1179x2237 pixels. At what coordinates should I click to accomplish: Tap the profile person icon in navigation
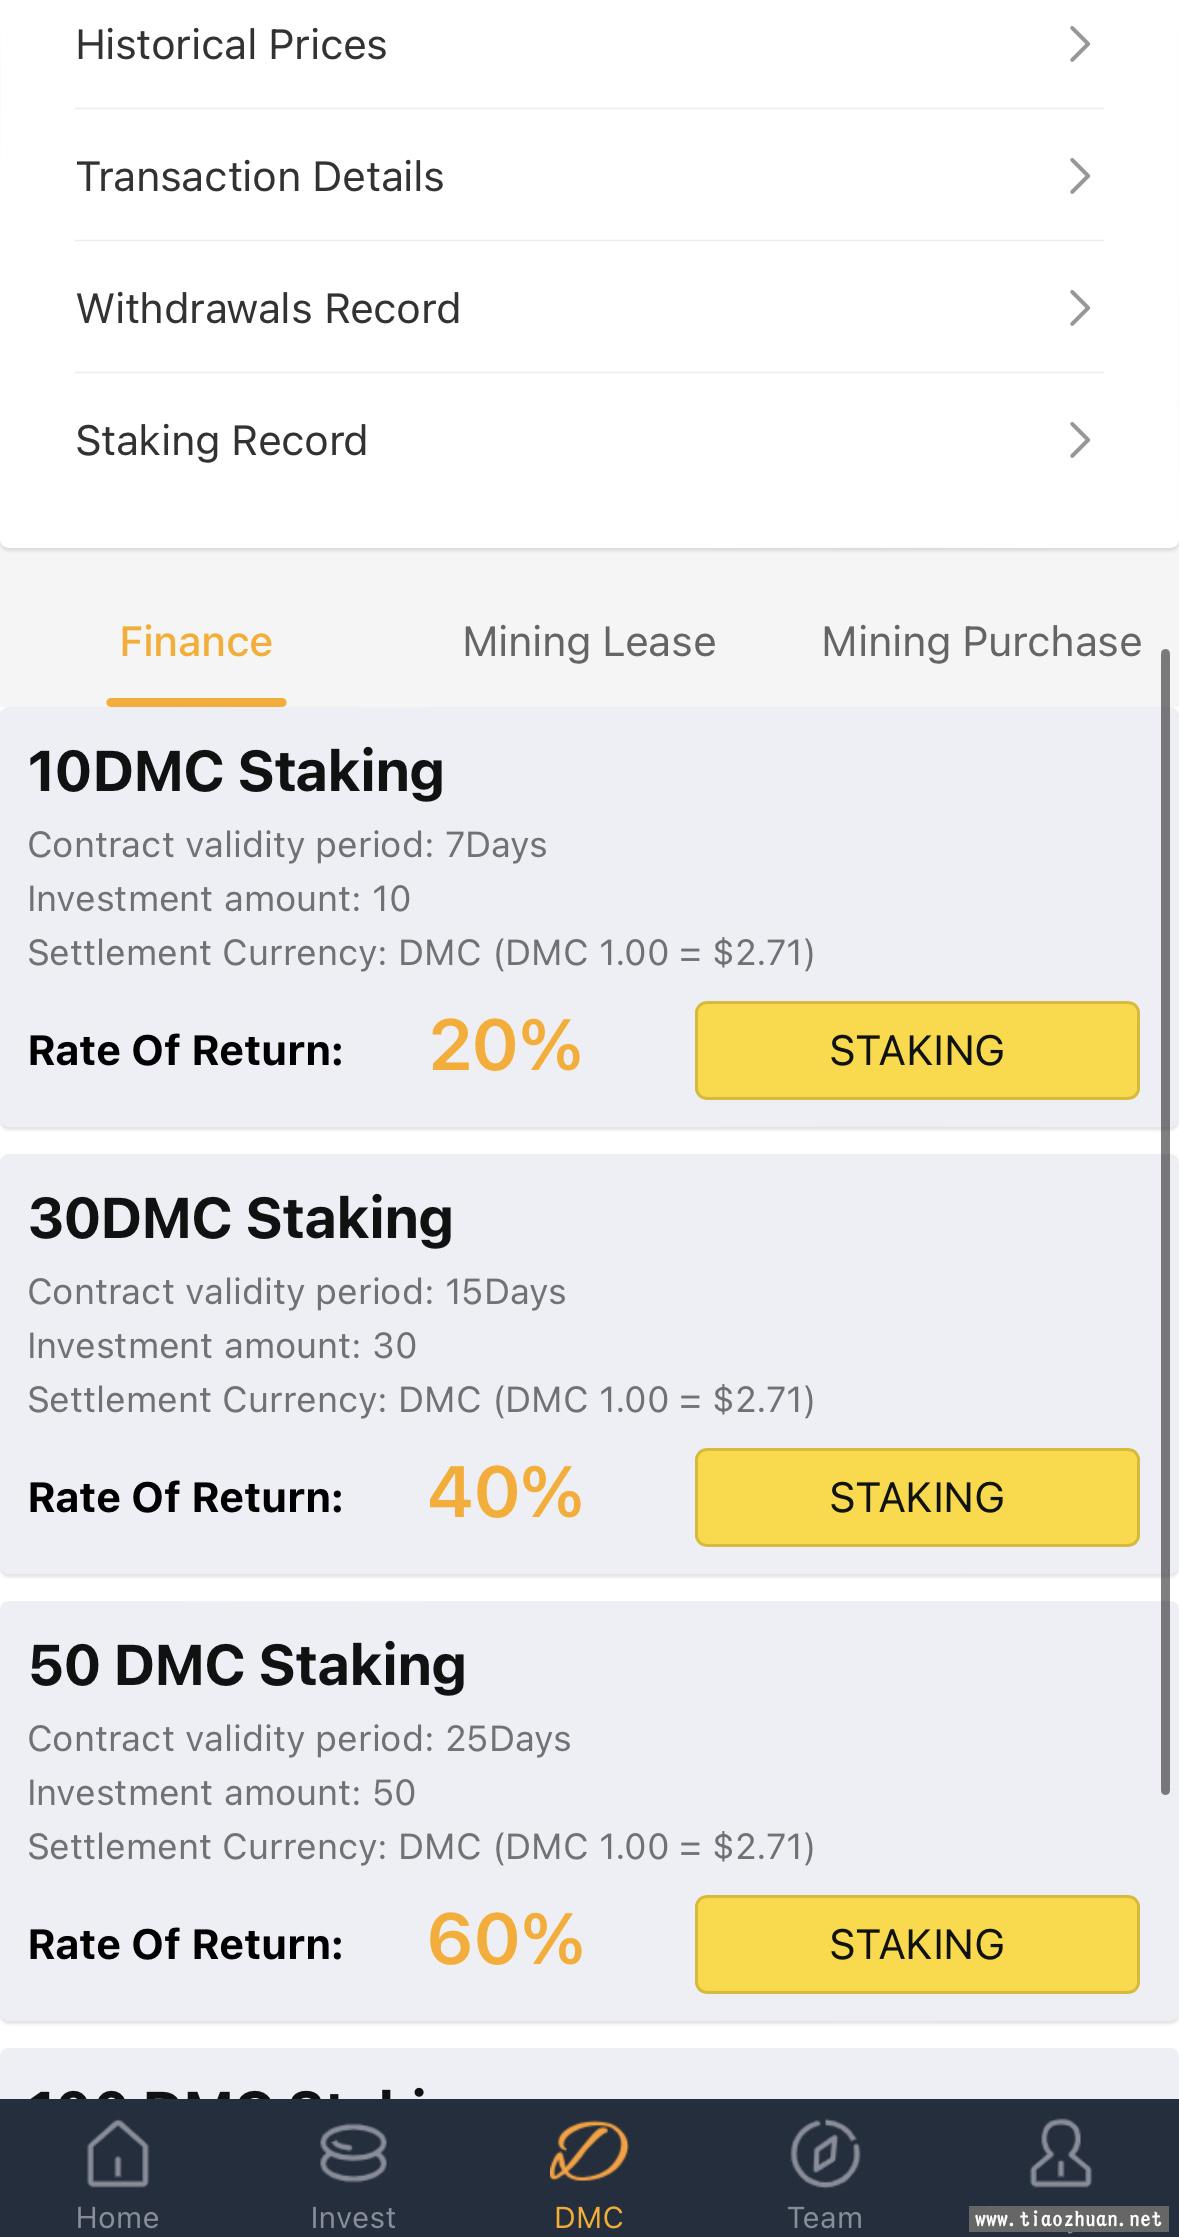coord(1061,2153)
